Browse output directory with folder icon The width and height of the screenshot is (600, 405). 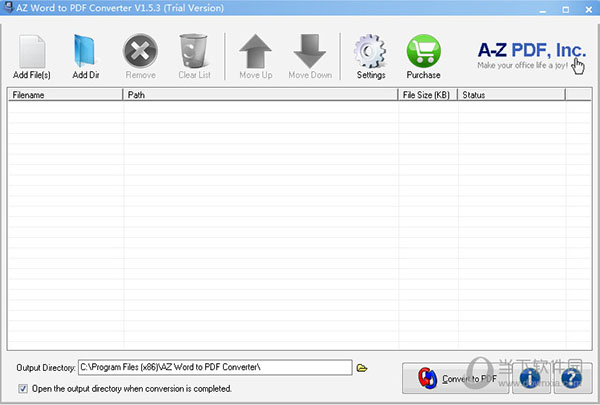362,368
